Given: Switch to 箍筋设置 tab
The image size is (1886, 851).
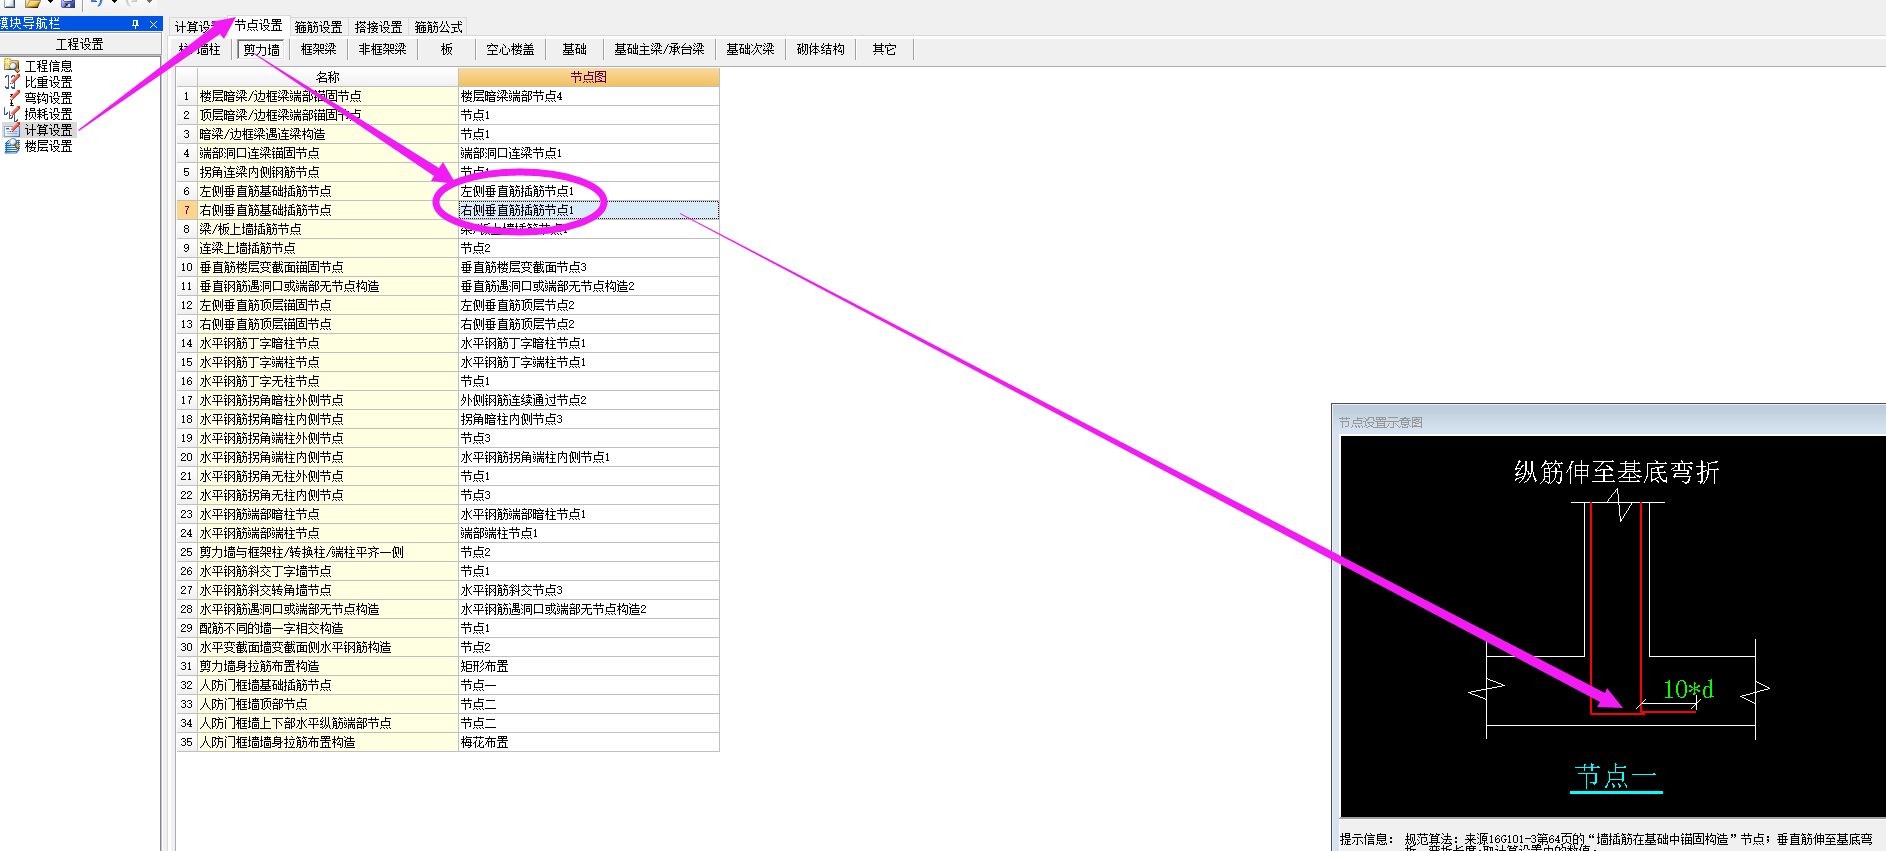Looking at the screenshot, I should tap(318, 27).
